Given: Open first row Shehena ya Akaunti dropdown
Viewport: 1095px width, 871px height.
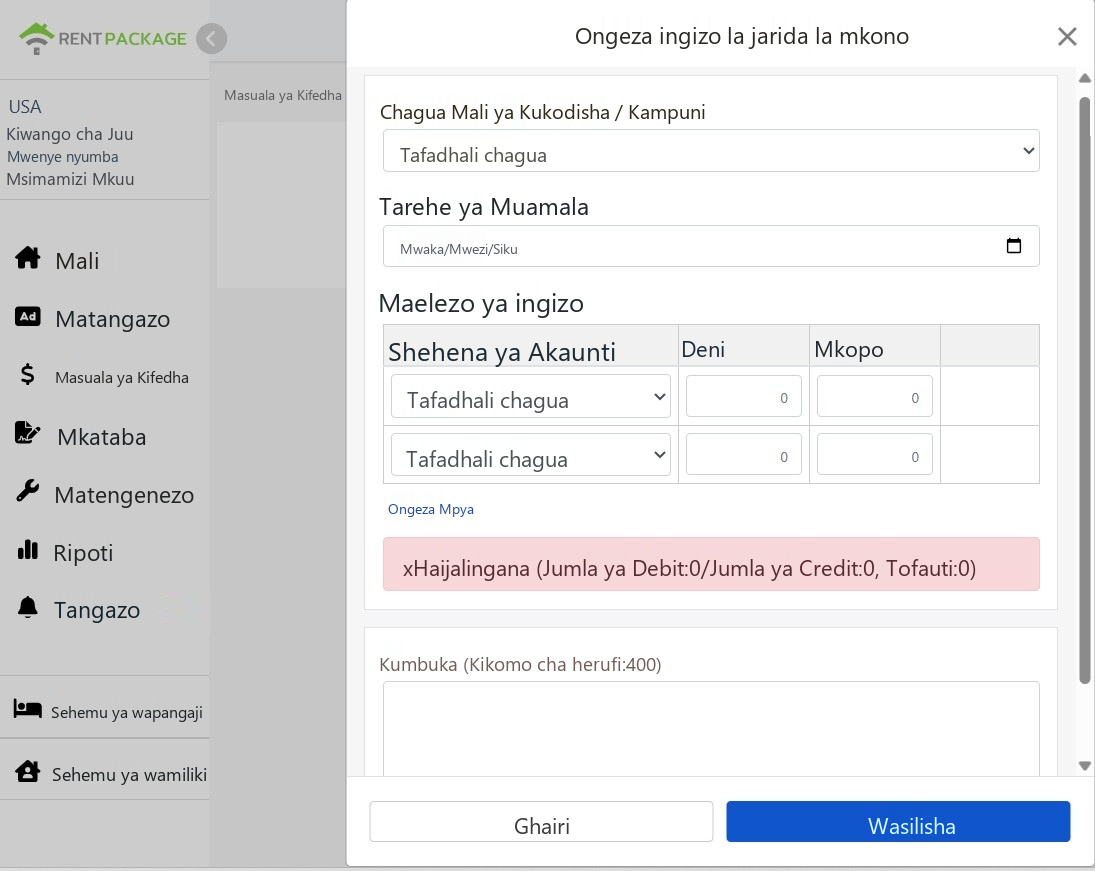Looking at the screenshot, I should coord(531,397).
